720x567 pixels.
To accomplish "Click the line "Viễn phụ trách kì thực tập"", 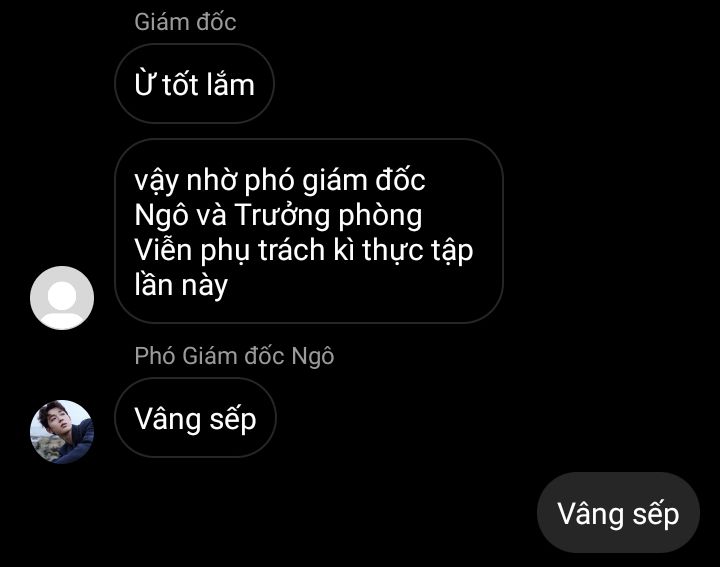I will (304, 250).
